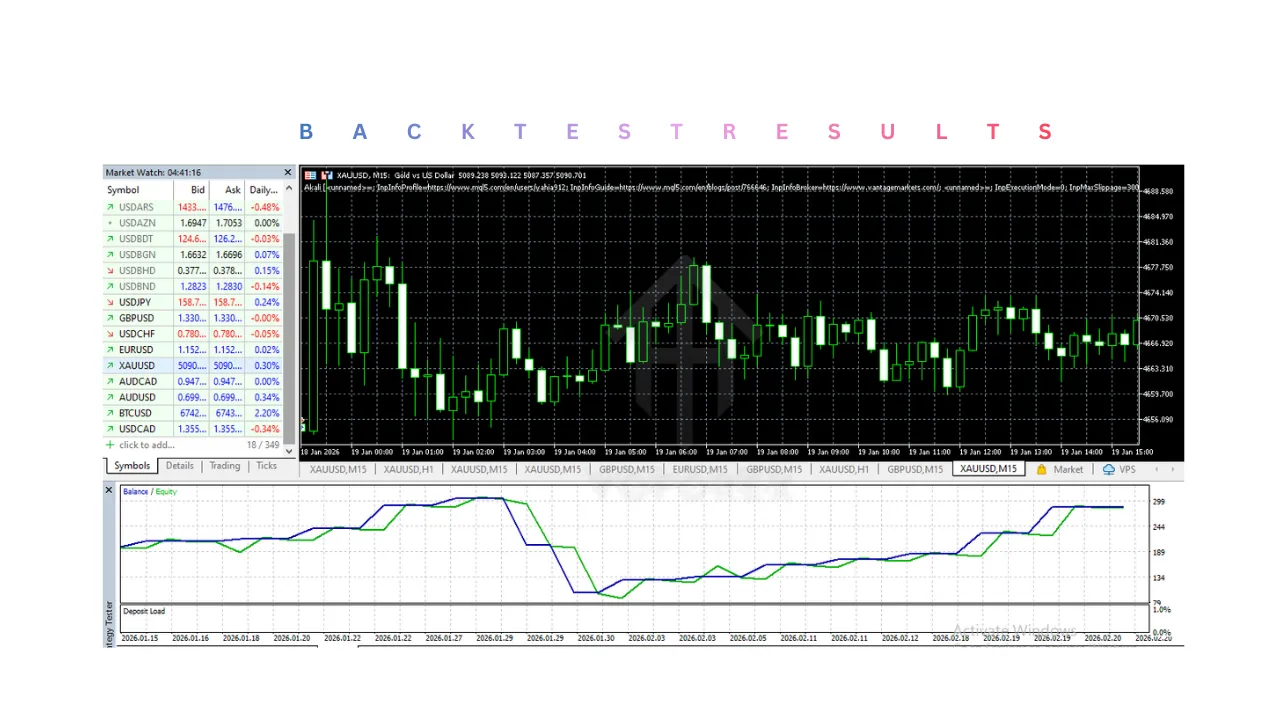The height and width of the screenshot is (720, 1280).
Task: Select the USDBGN row
Action: [193, 255]
